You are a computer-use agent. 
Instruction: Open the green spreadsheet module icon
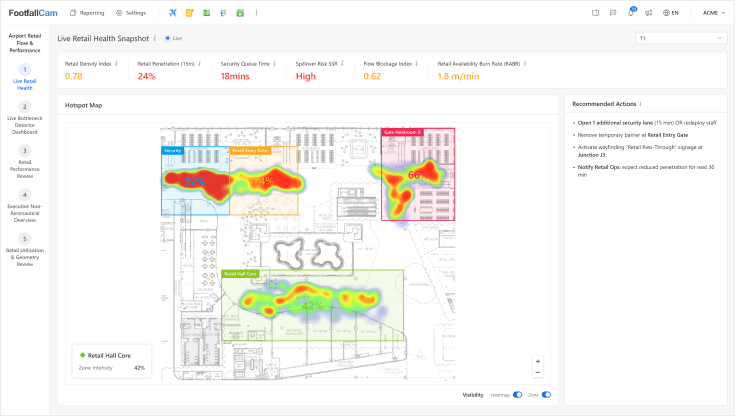pyautogui.click(x=206, y=13)
